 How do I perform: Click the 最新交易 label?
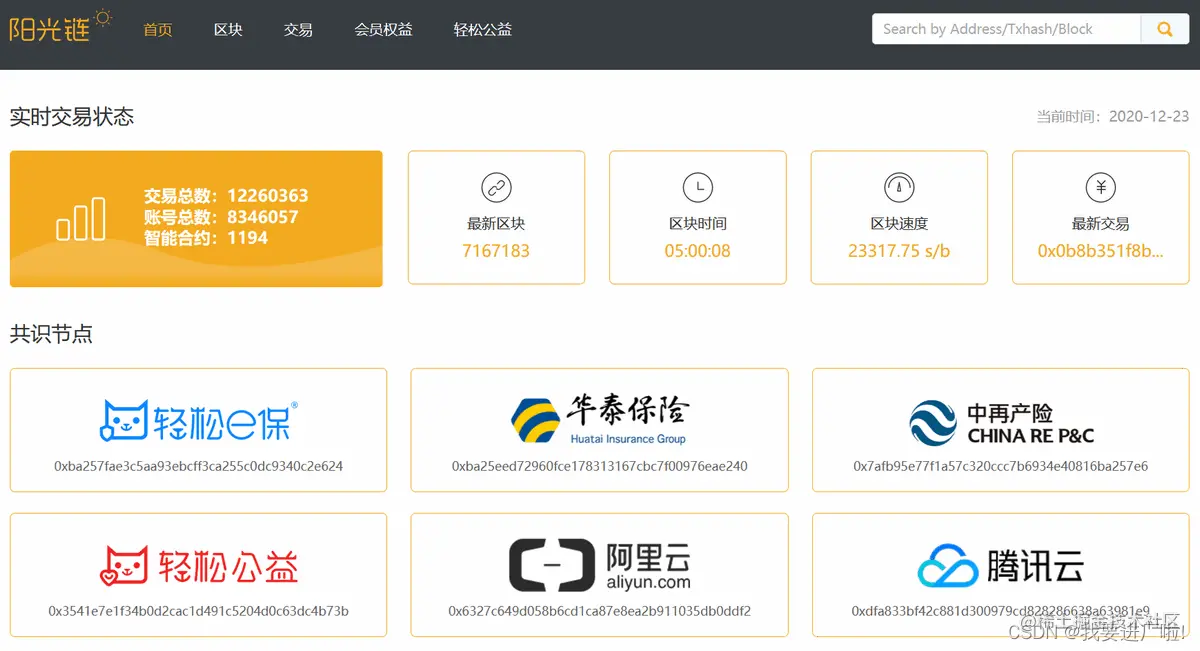coord(1101,224)
